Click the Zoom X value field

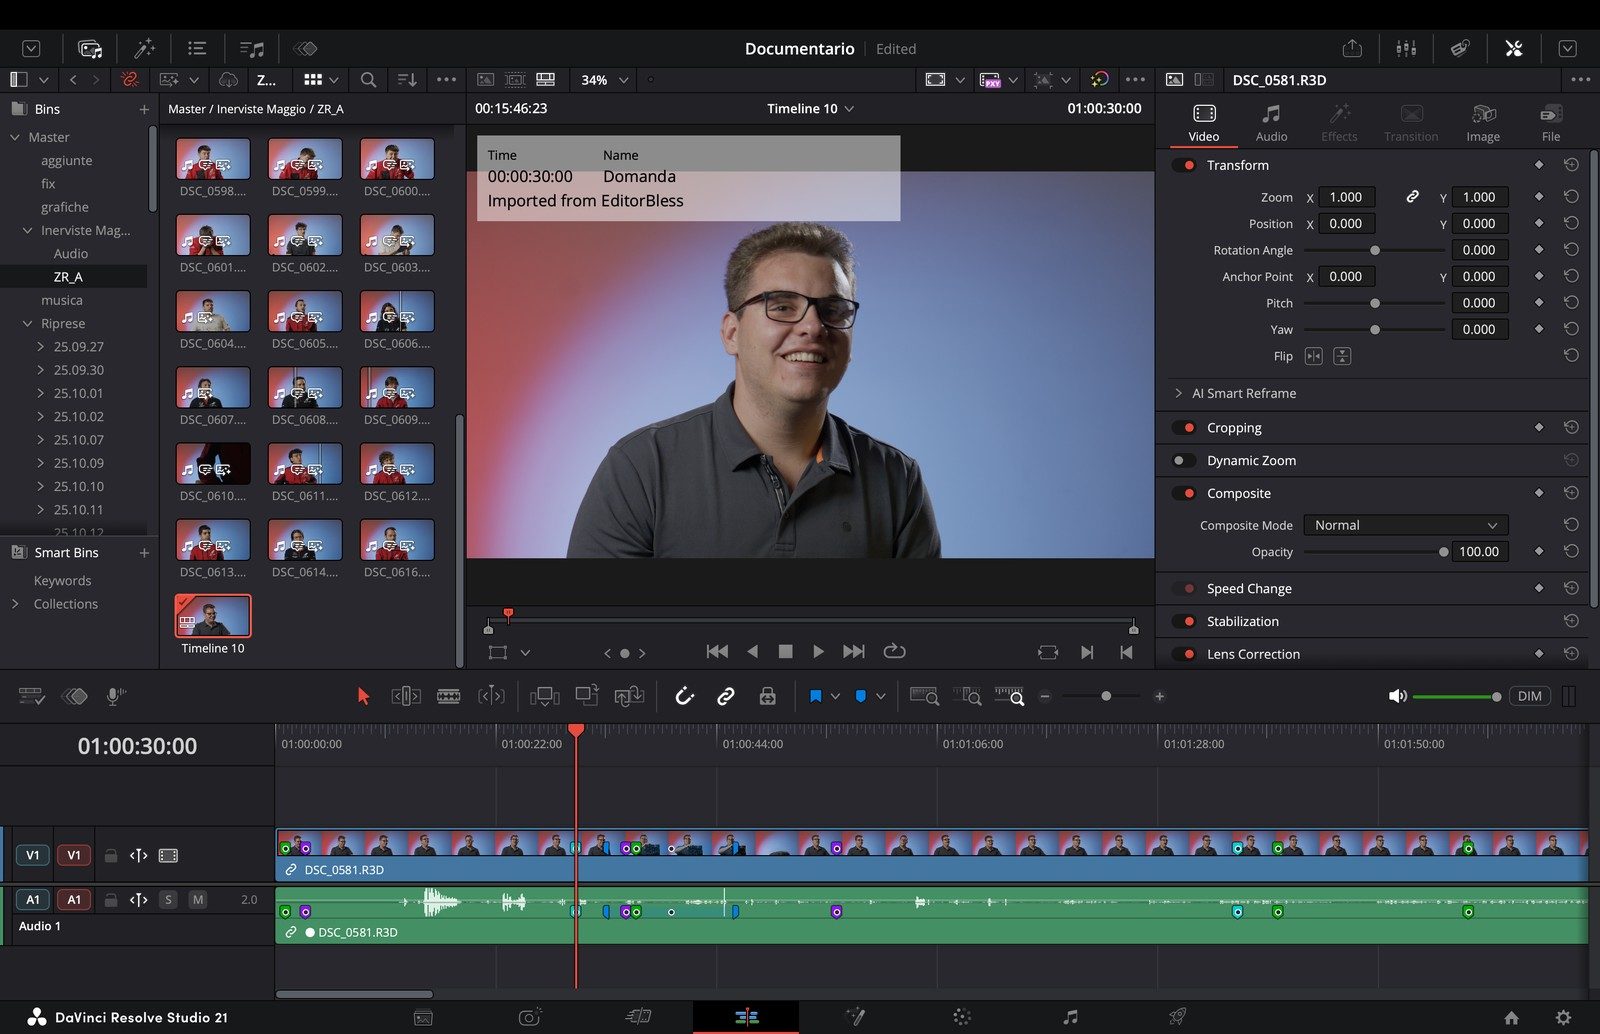click(1346, 197)
